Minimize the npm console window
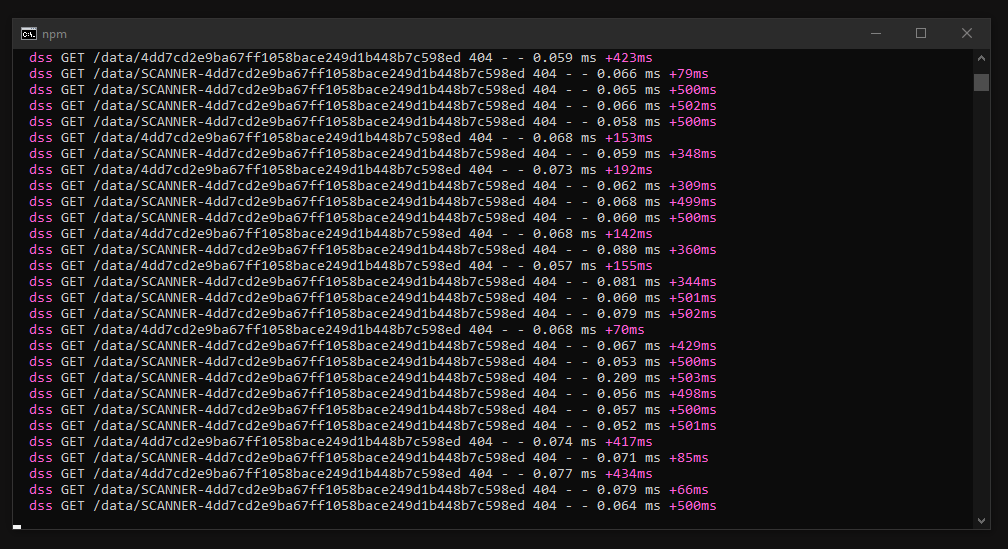This screenshot has height=549, width=1008. pos(876,33)
